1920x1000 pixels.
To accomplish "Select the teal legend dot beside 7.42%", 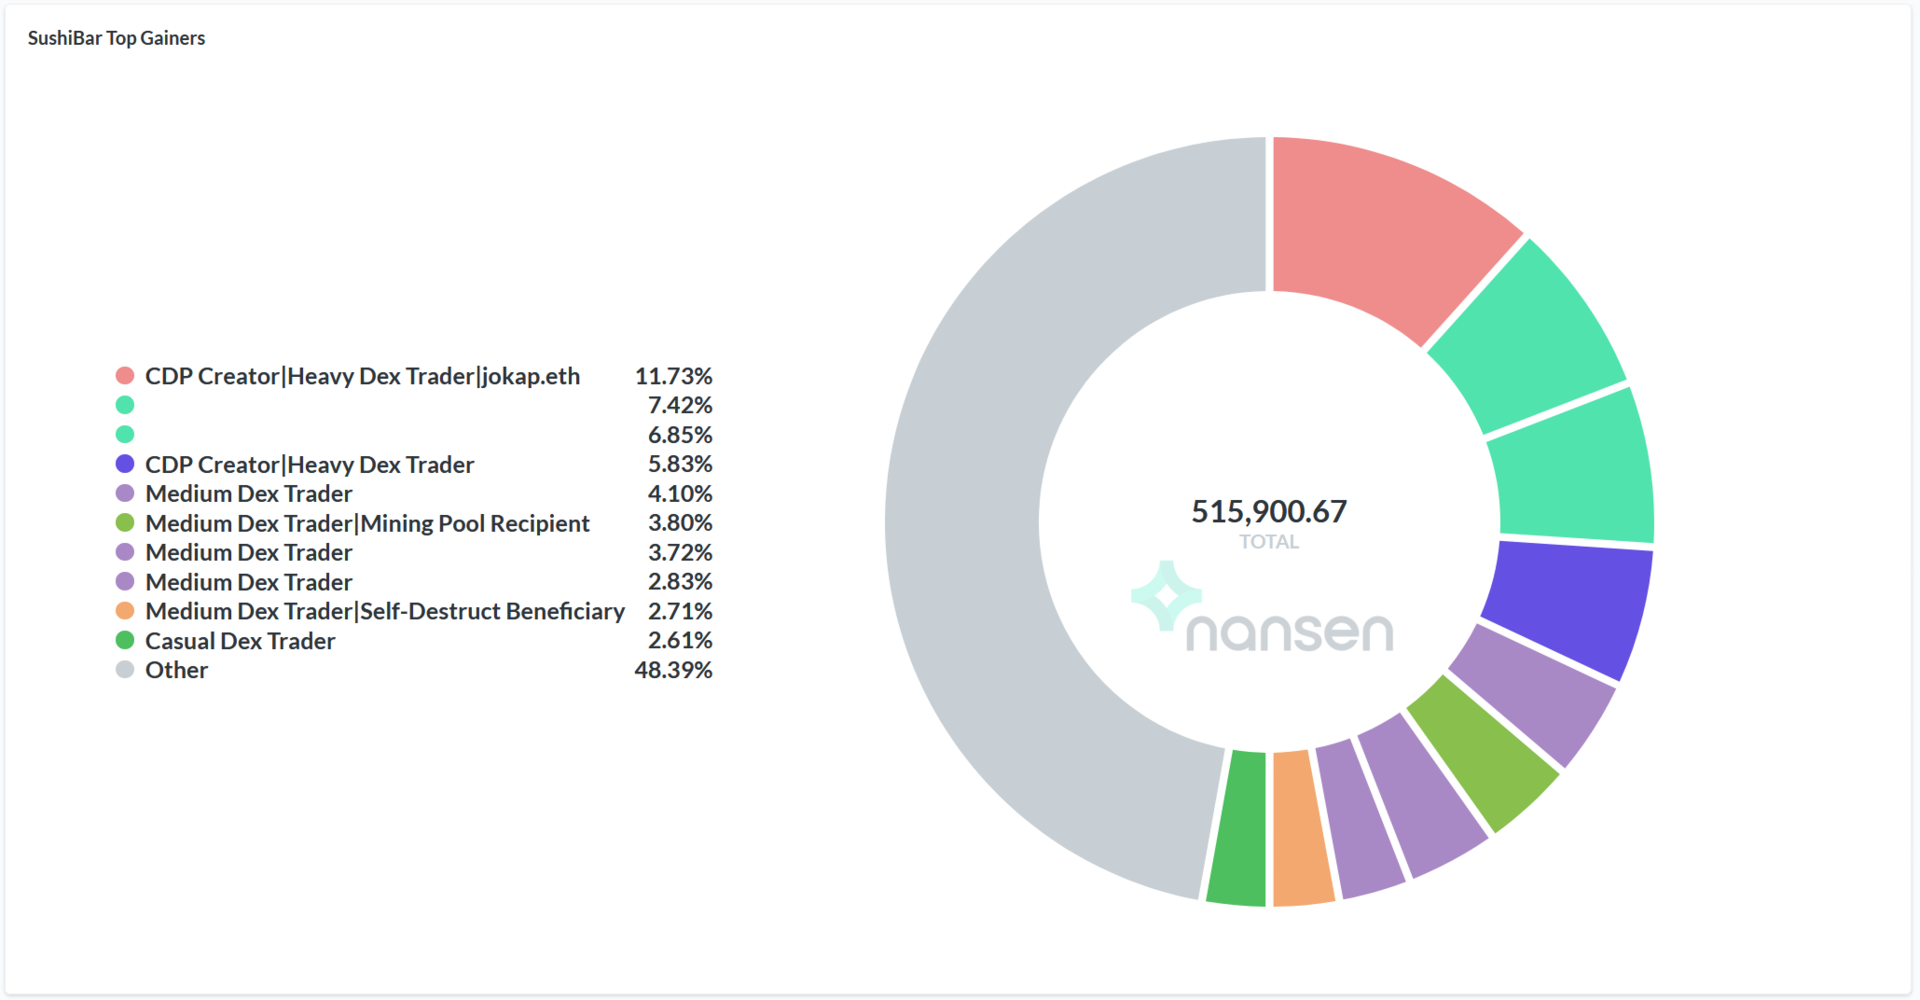I will tap(125, 405).
